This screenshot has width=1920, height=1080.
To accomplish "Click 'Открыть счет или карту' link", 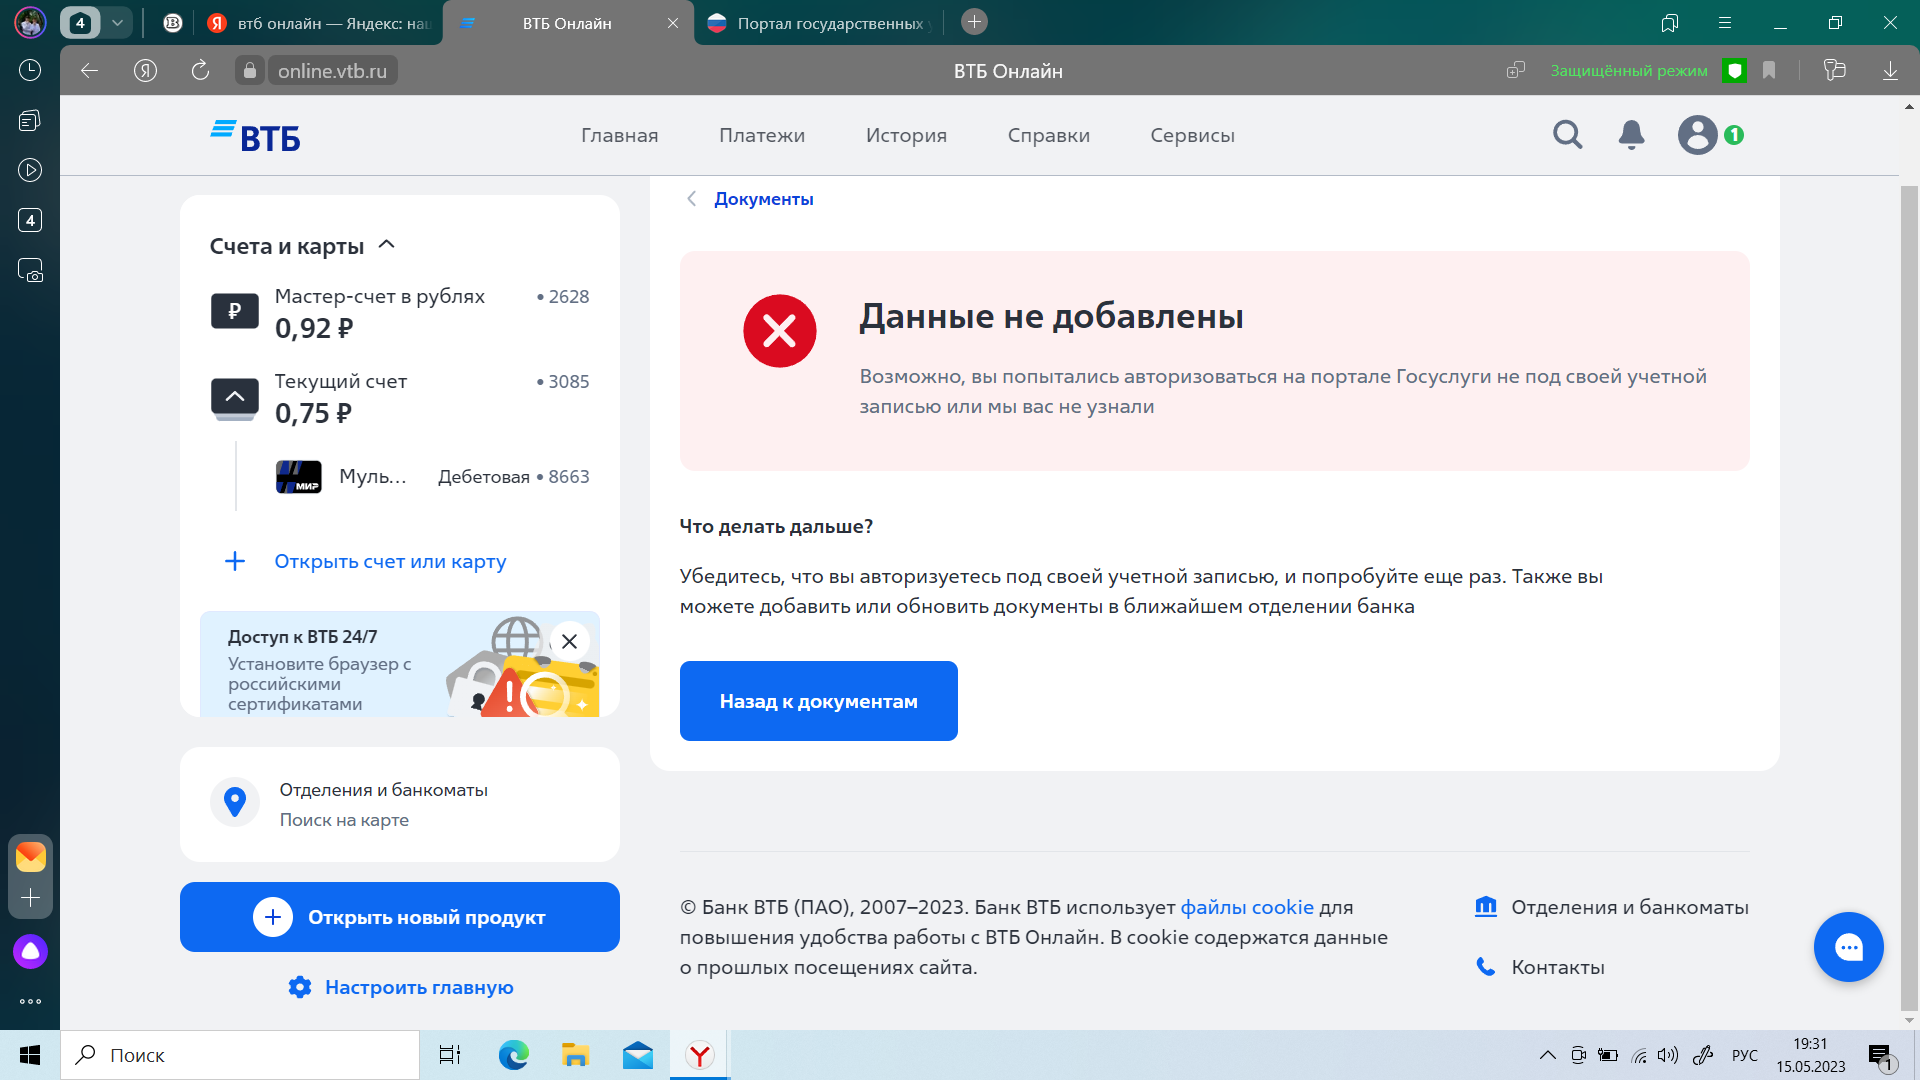I will [x=390, y=561].
